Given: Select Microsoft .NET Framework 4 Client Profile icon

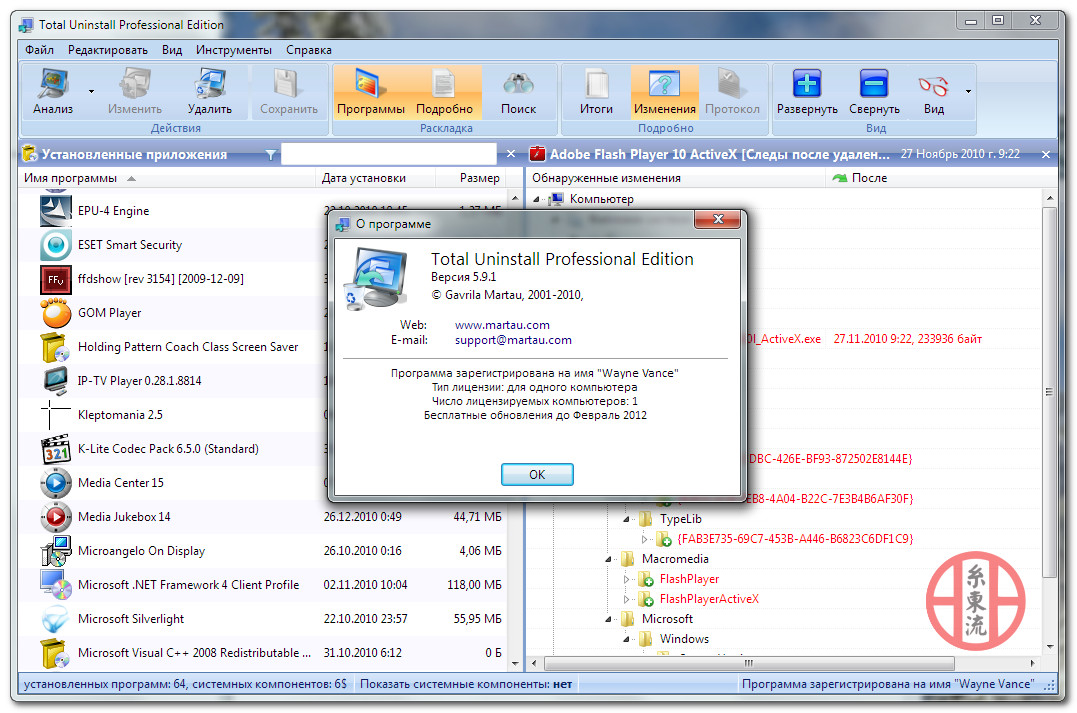Looking at the screenshot, I should pyautogui.click(x=56, y=585).
